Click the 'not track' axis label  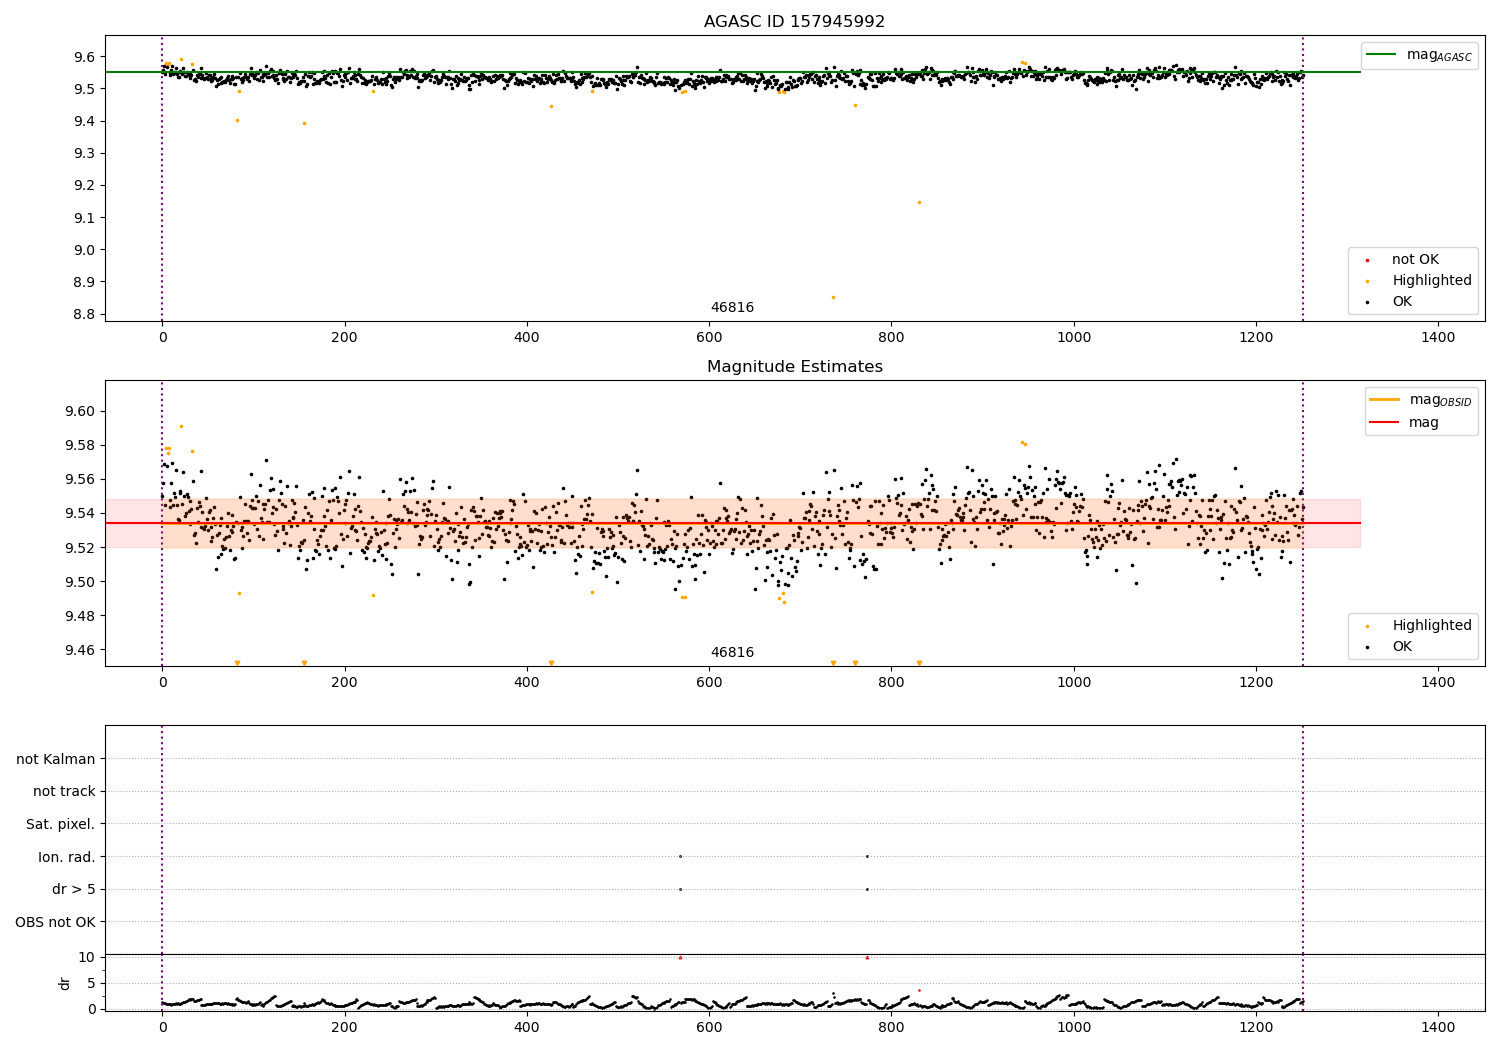(x=64, y=792)
